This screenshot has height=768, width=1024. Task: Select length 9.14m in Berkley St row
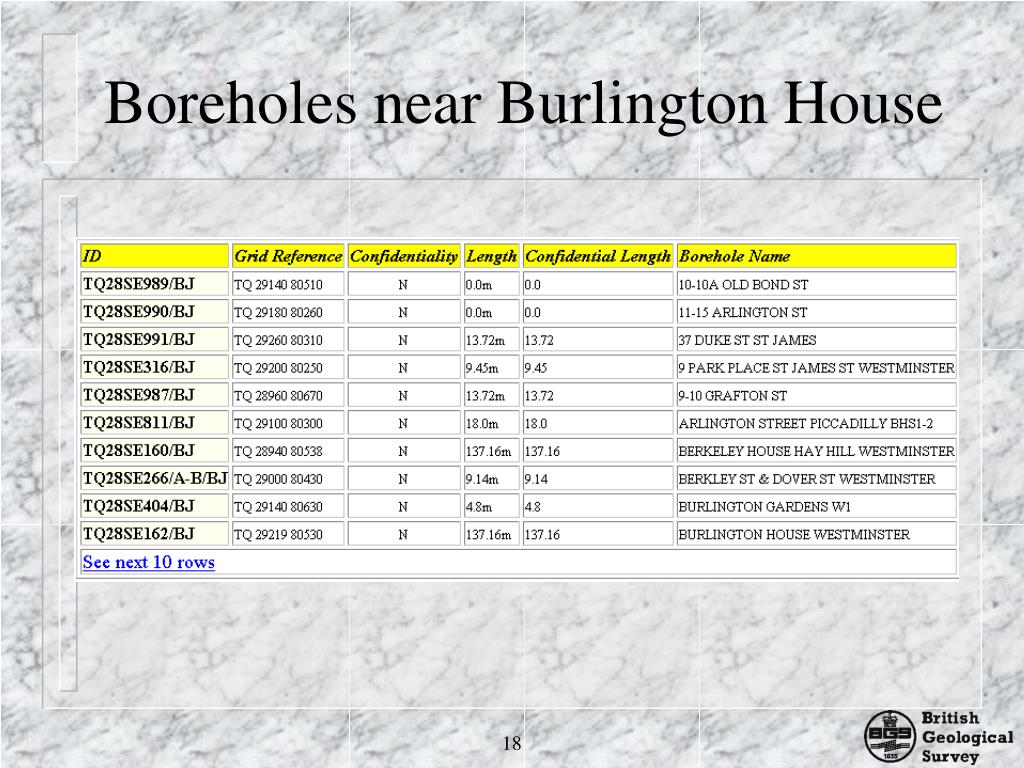point(482,479)
